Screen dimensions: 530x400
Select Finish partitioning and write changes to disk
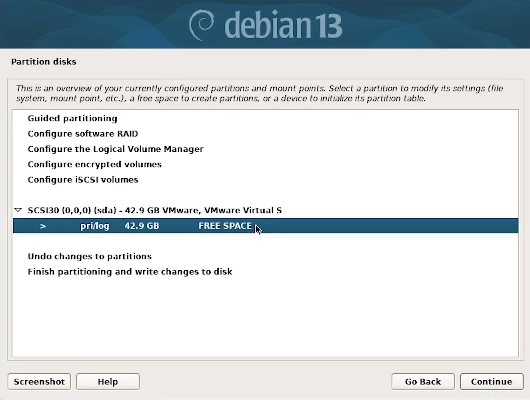coord(130,272)
